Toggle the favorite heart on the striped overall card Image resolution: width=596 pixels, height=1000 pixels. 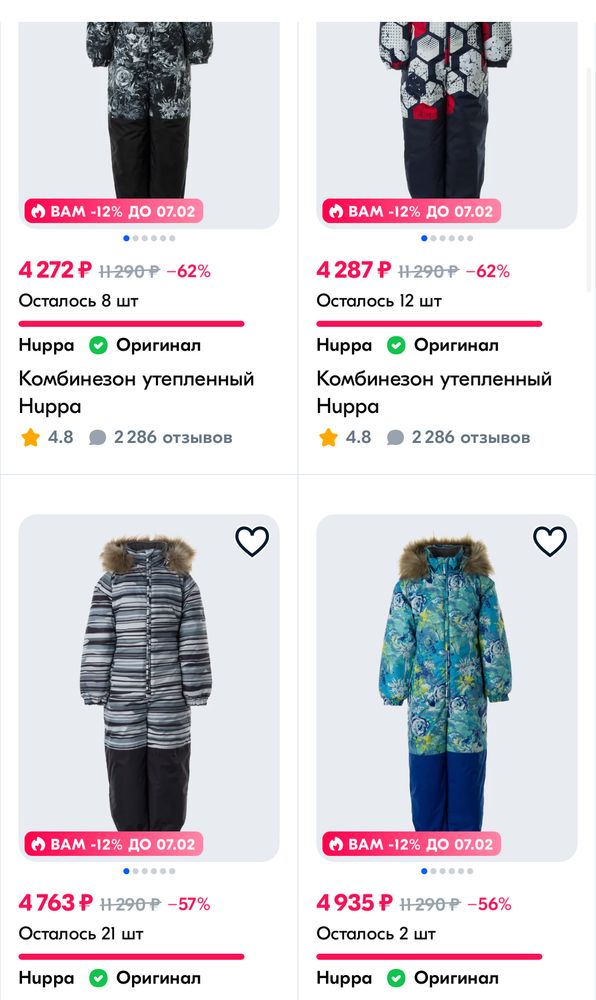click(x=252, y=541)
